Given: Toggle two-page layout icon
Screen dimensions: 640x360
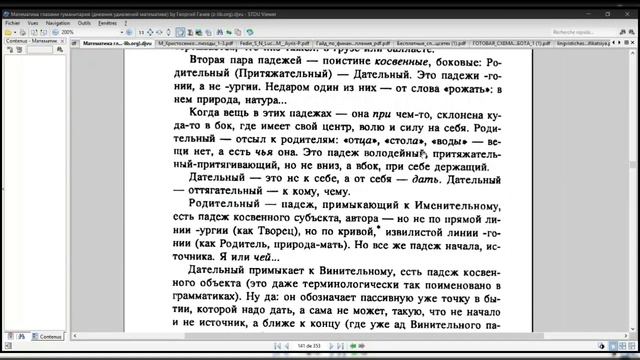Looking at the screenshot, I should [x=622, y=346].
